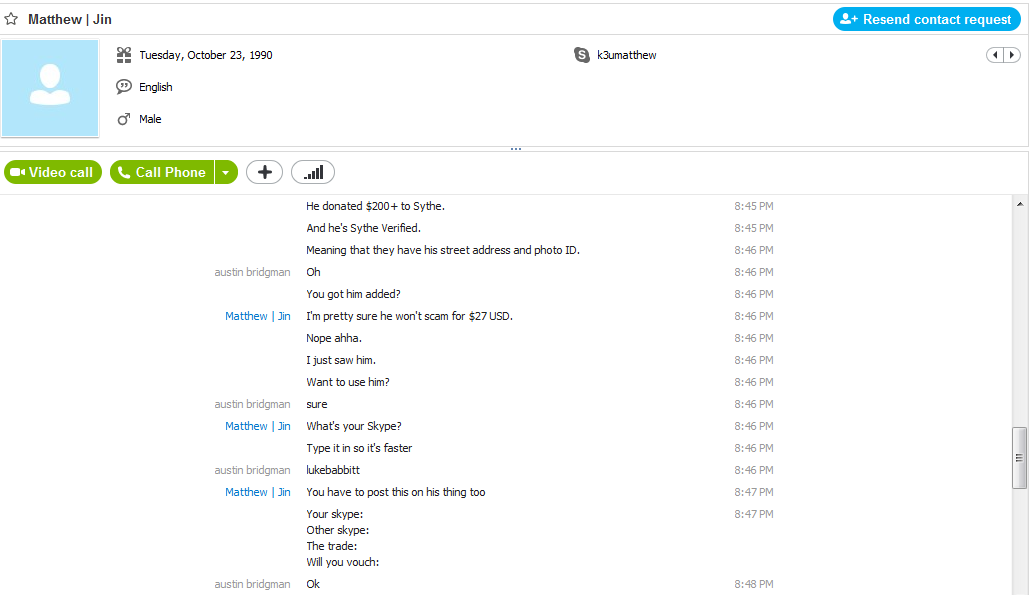Click the Skype name k3umatthew
Screen dimensions: 1030x595
628,55
